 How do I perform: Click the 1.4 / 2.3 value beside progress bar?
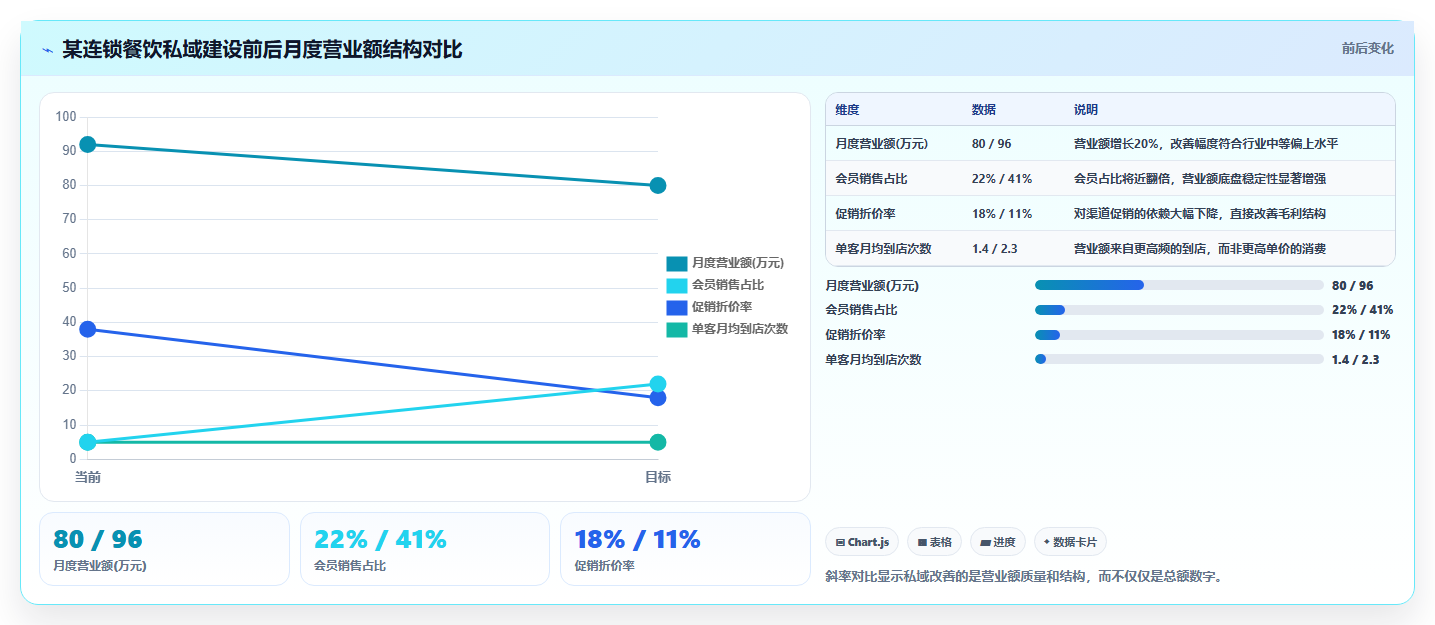(1355, 360)
